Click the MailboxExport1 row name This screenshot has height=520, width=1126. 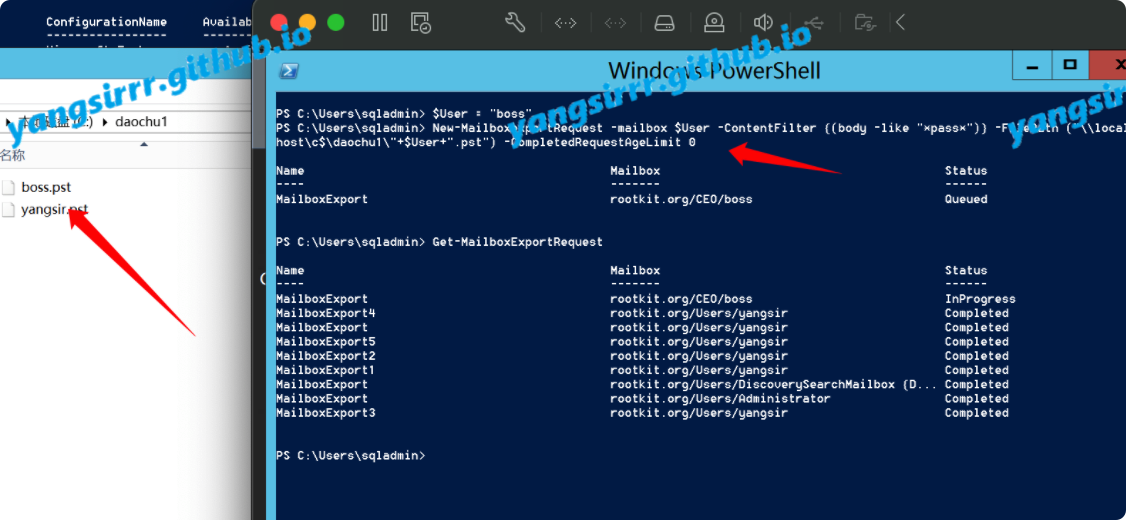coord(325,371)
